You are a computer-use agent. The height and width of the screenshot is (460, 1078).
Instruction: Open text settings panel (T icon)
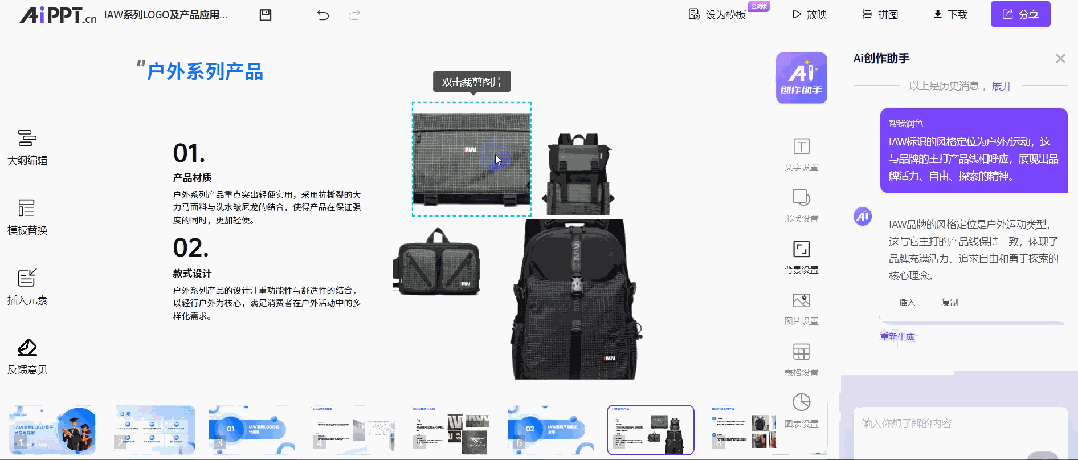802,154
